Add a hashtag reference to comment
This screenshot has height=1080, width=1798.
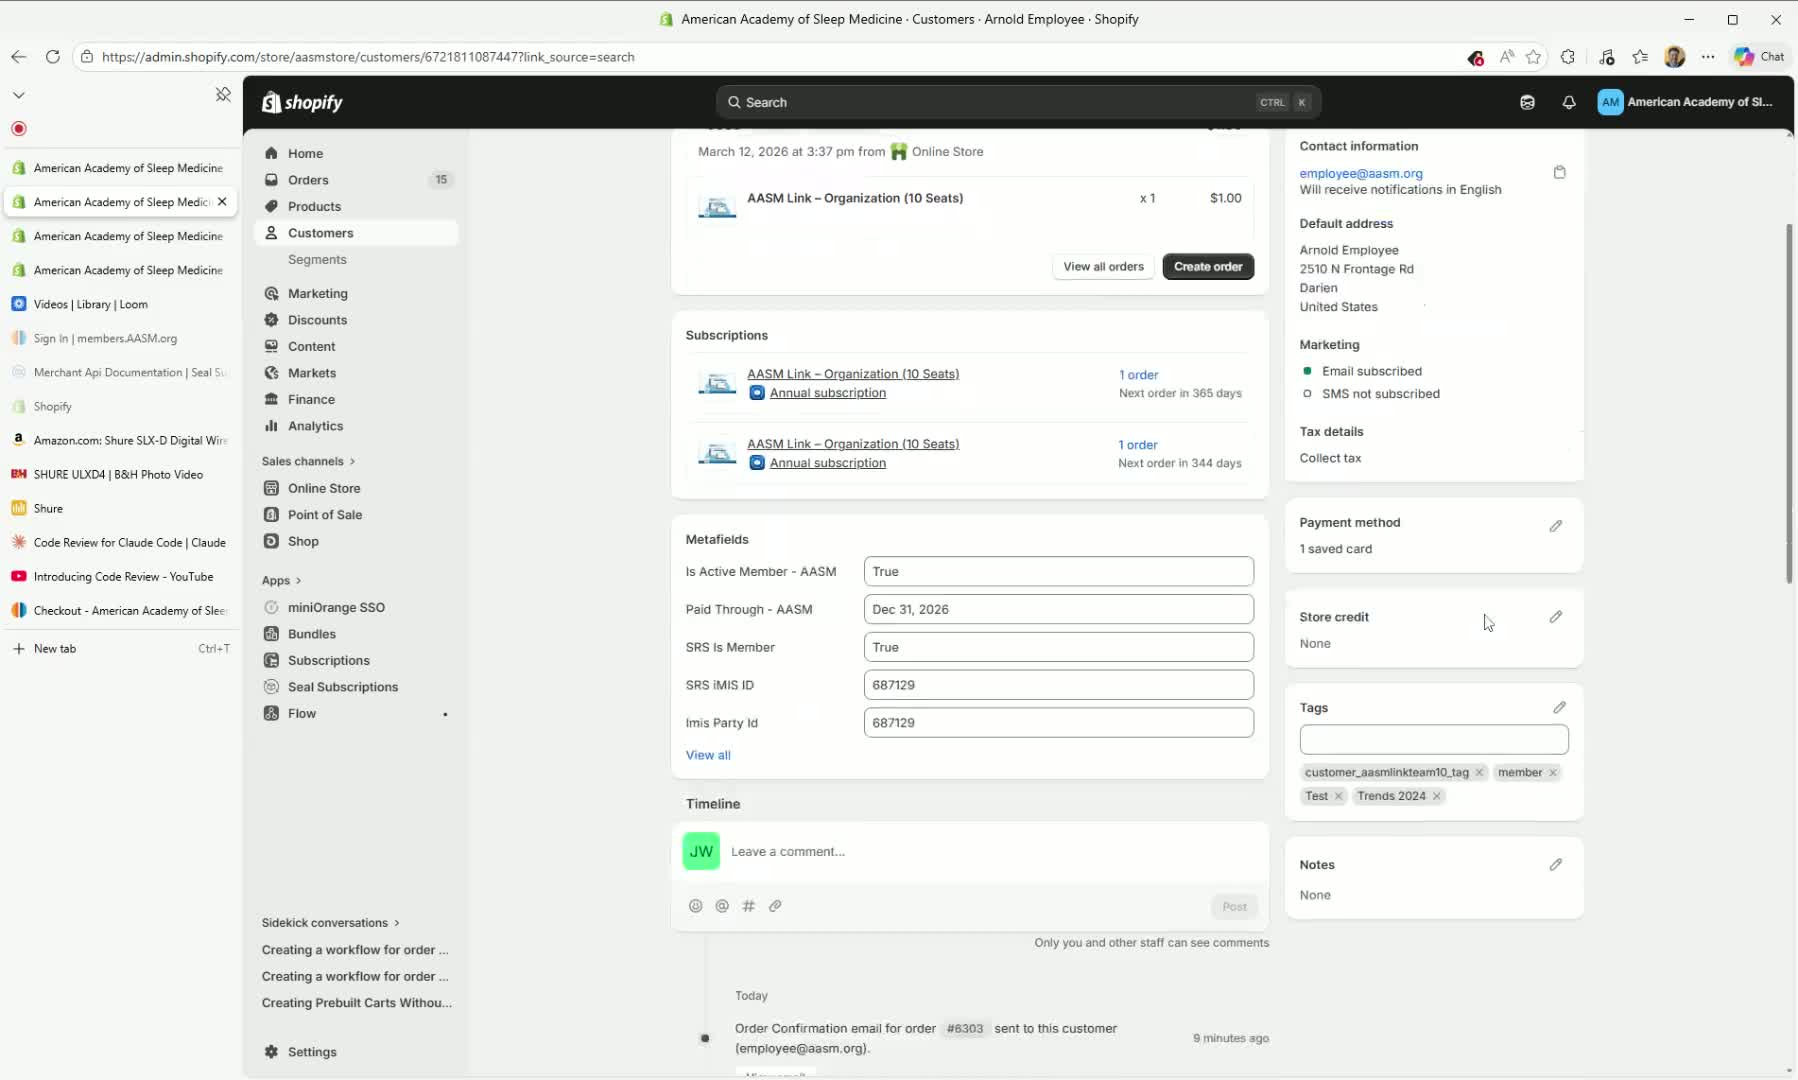coord(748,906)
